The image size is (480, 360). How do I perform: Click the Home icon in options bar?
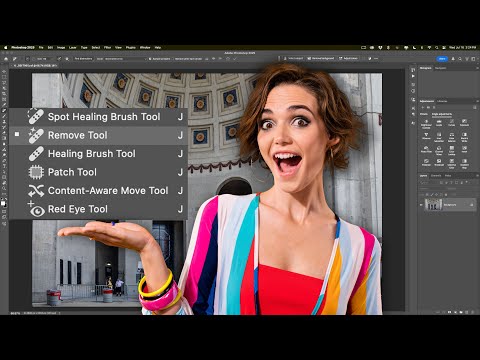pos(6,59)
